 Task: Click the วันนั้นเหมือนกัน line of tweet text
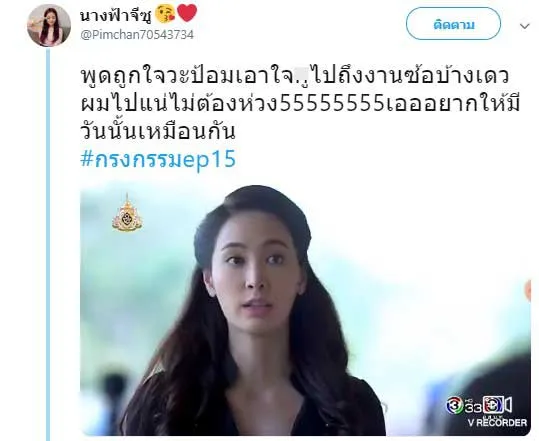pyautogui.click(x=158, y=130)
